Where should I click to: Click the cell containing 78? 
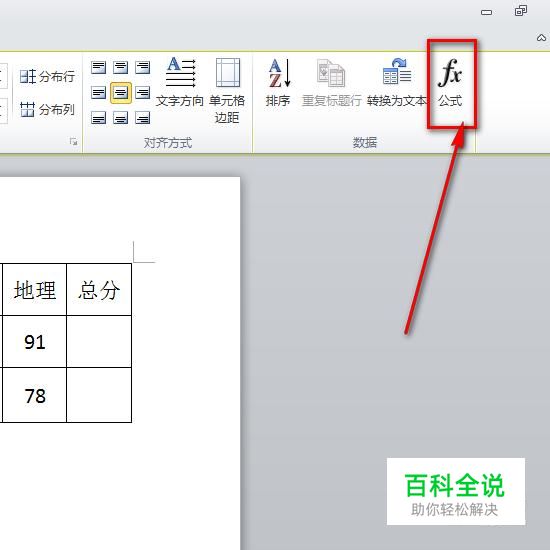[x=34, y=395]
